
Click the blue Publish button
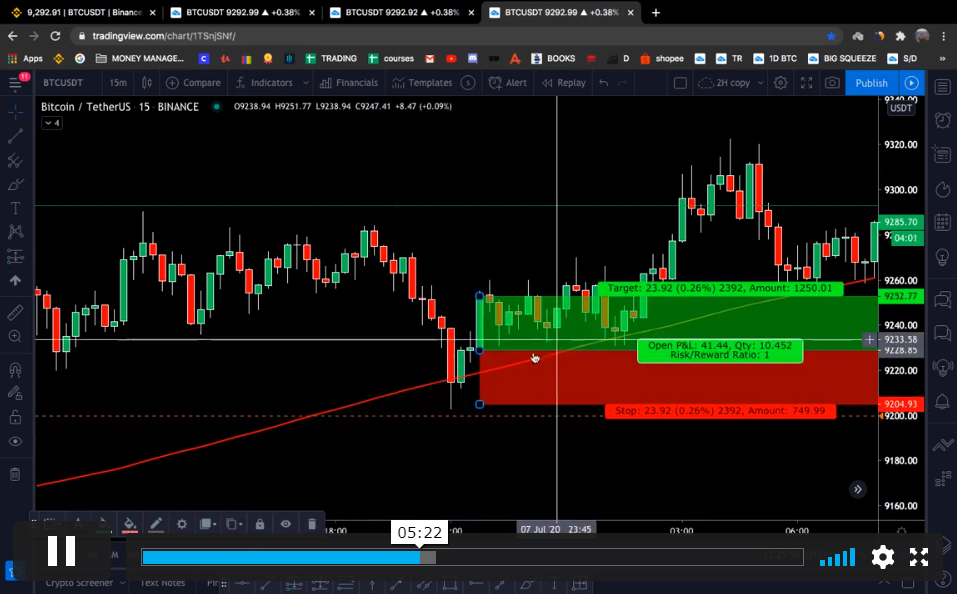[x=872, y=83]
